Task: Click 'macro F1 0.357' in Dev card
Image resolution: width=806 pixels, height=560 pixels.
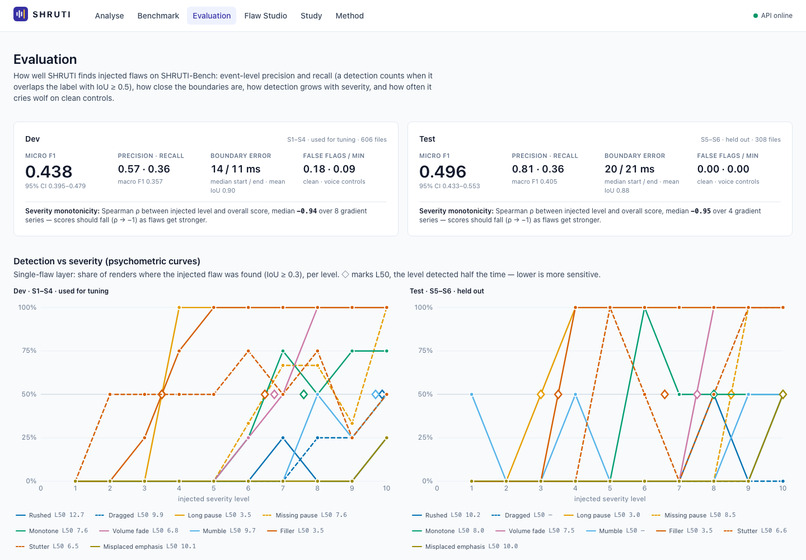Action: pos(140,182)
